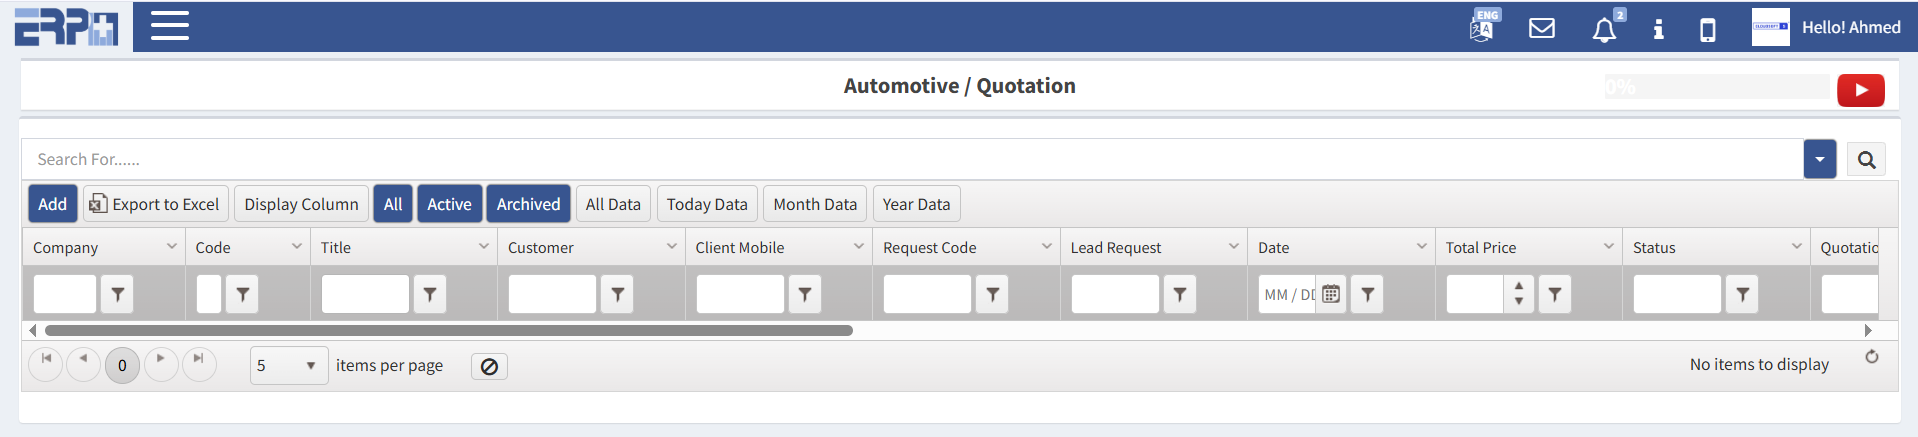
Task: Select the Today Data tab
Action: (x=706, y=204)
